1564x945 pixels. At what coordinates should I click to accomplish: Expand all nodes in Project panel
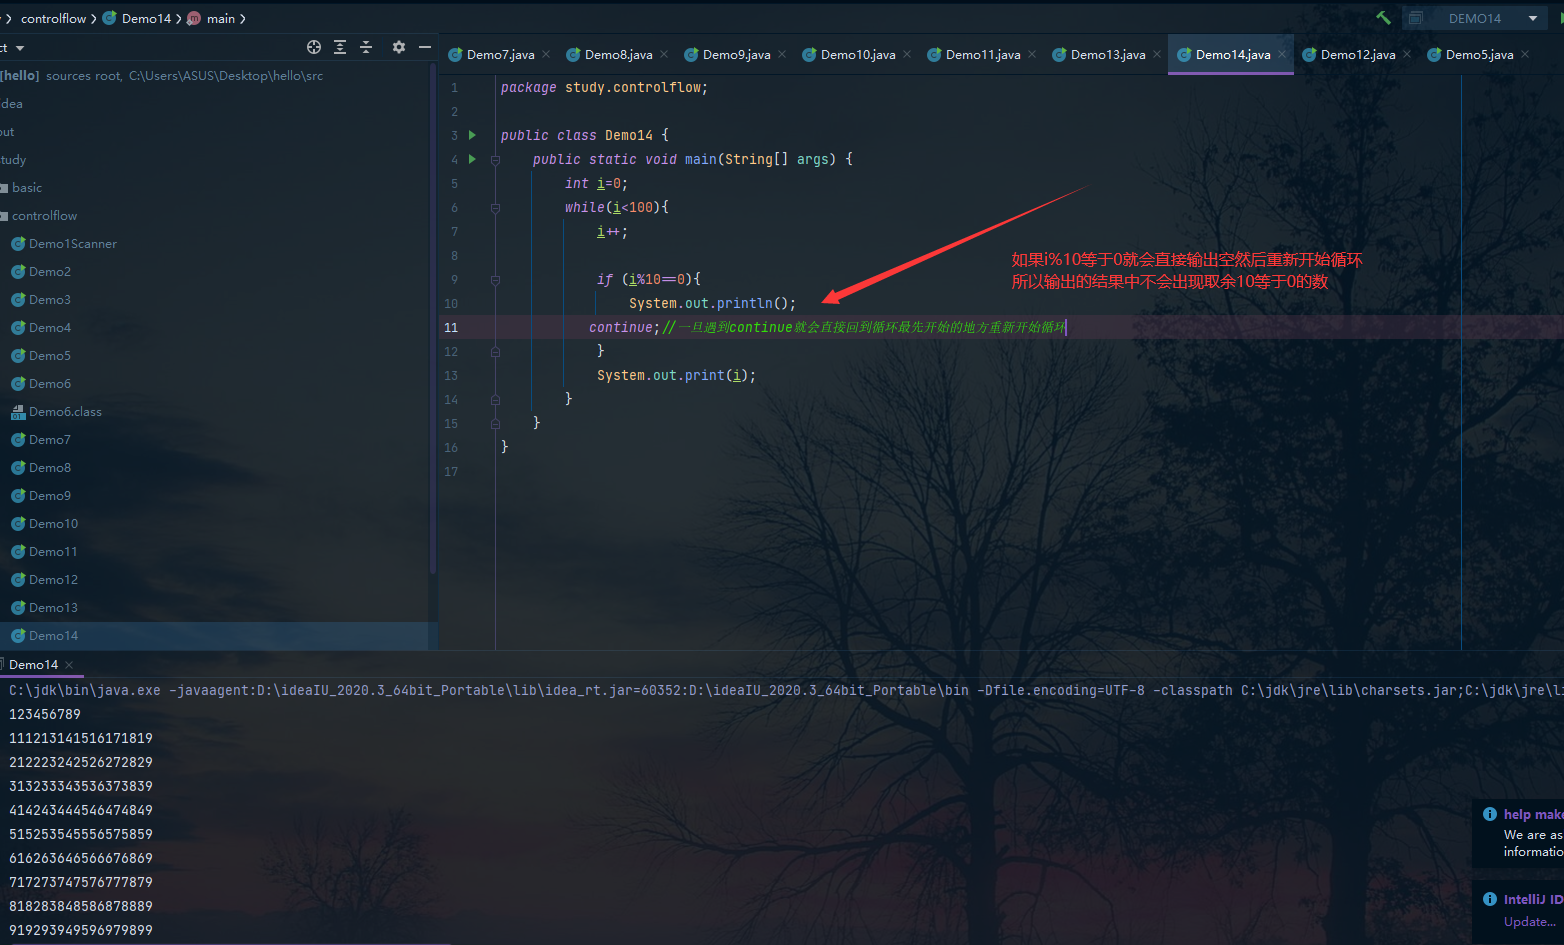point(340,47)
